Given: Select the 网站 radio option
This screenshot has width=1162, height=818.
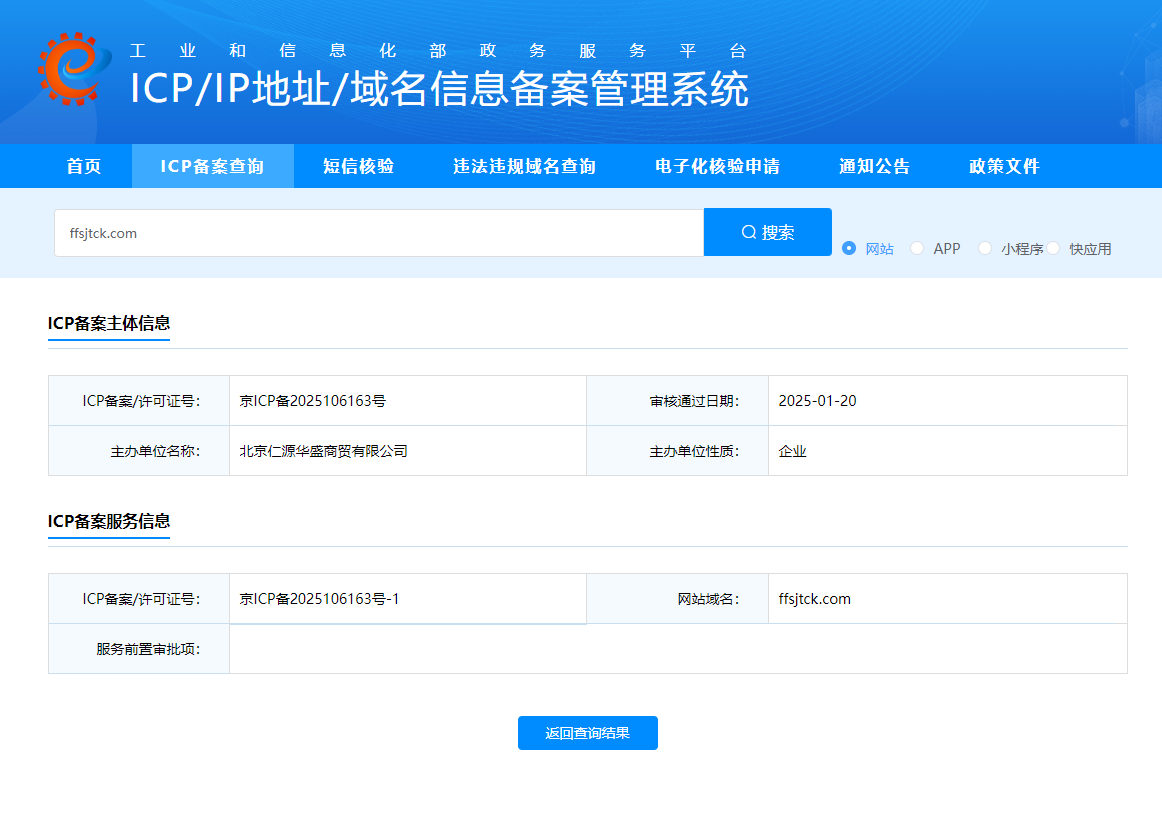Looking at the screenshot, I should [849, 248].
